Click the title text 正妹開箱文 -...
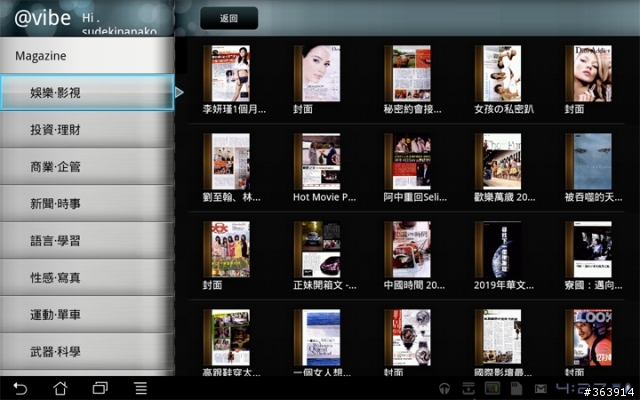640x400 pixels. pos(324,285)
